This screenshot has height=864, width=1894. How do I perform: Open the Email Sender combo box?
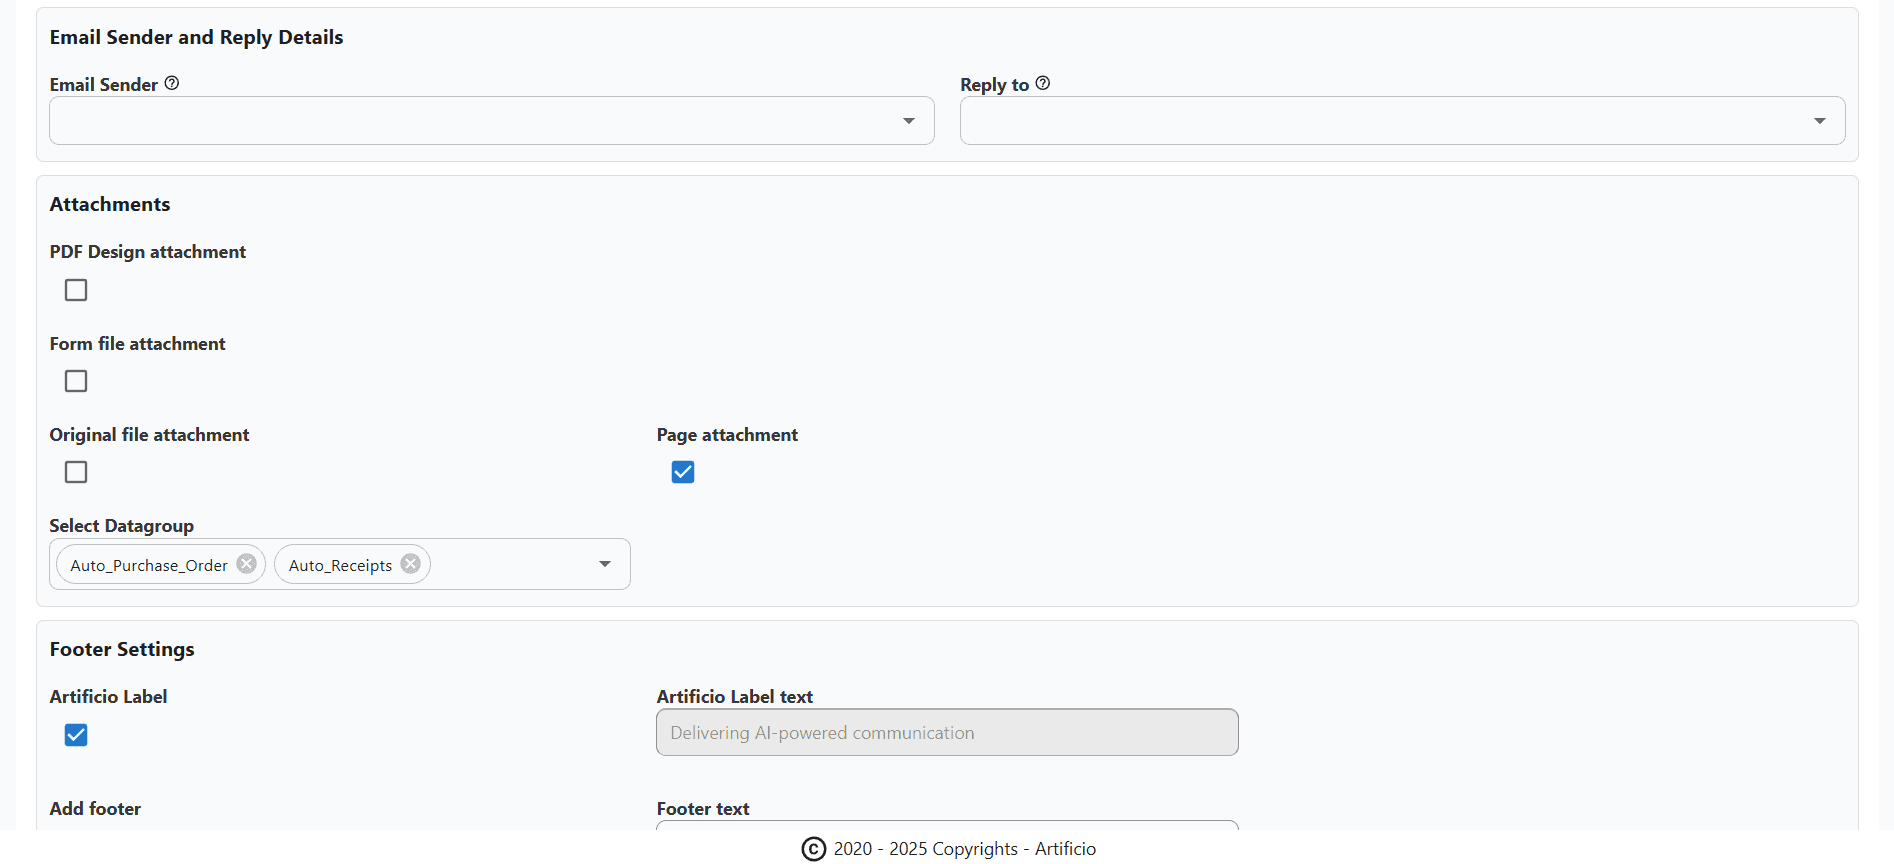click(470, 121)
